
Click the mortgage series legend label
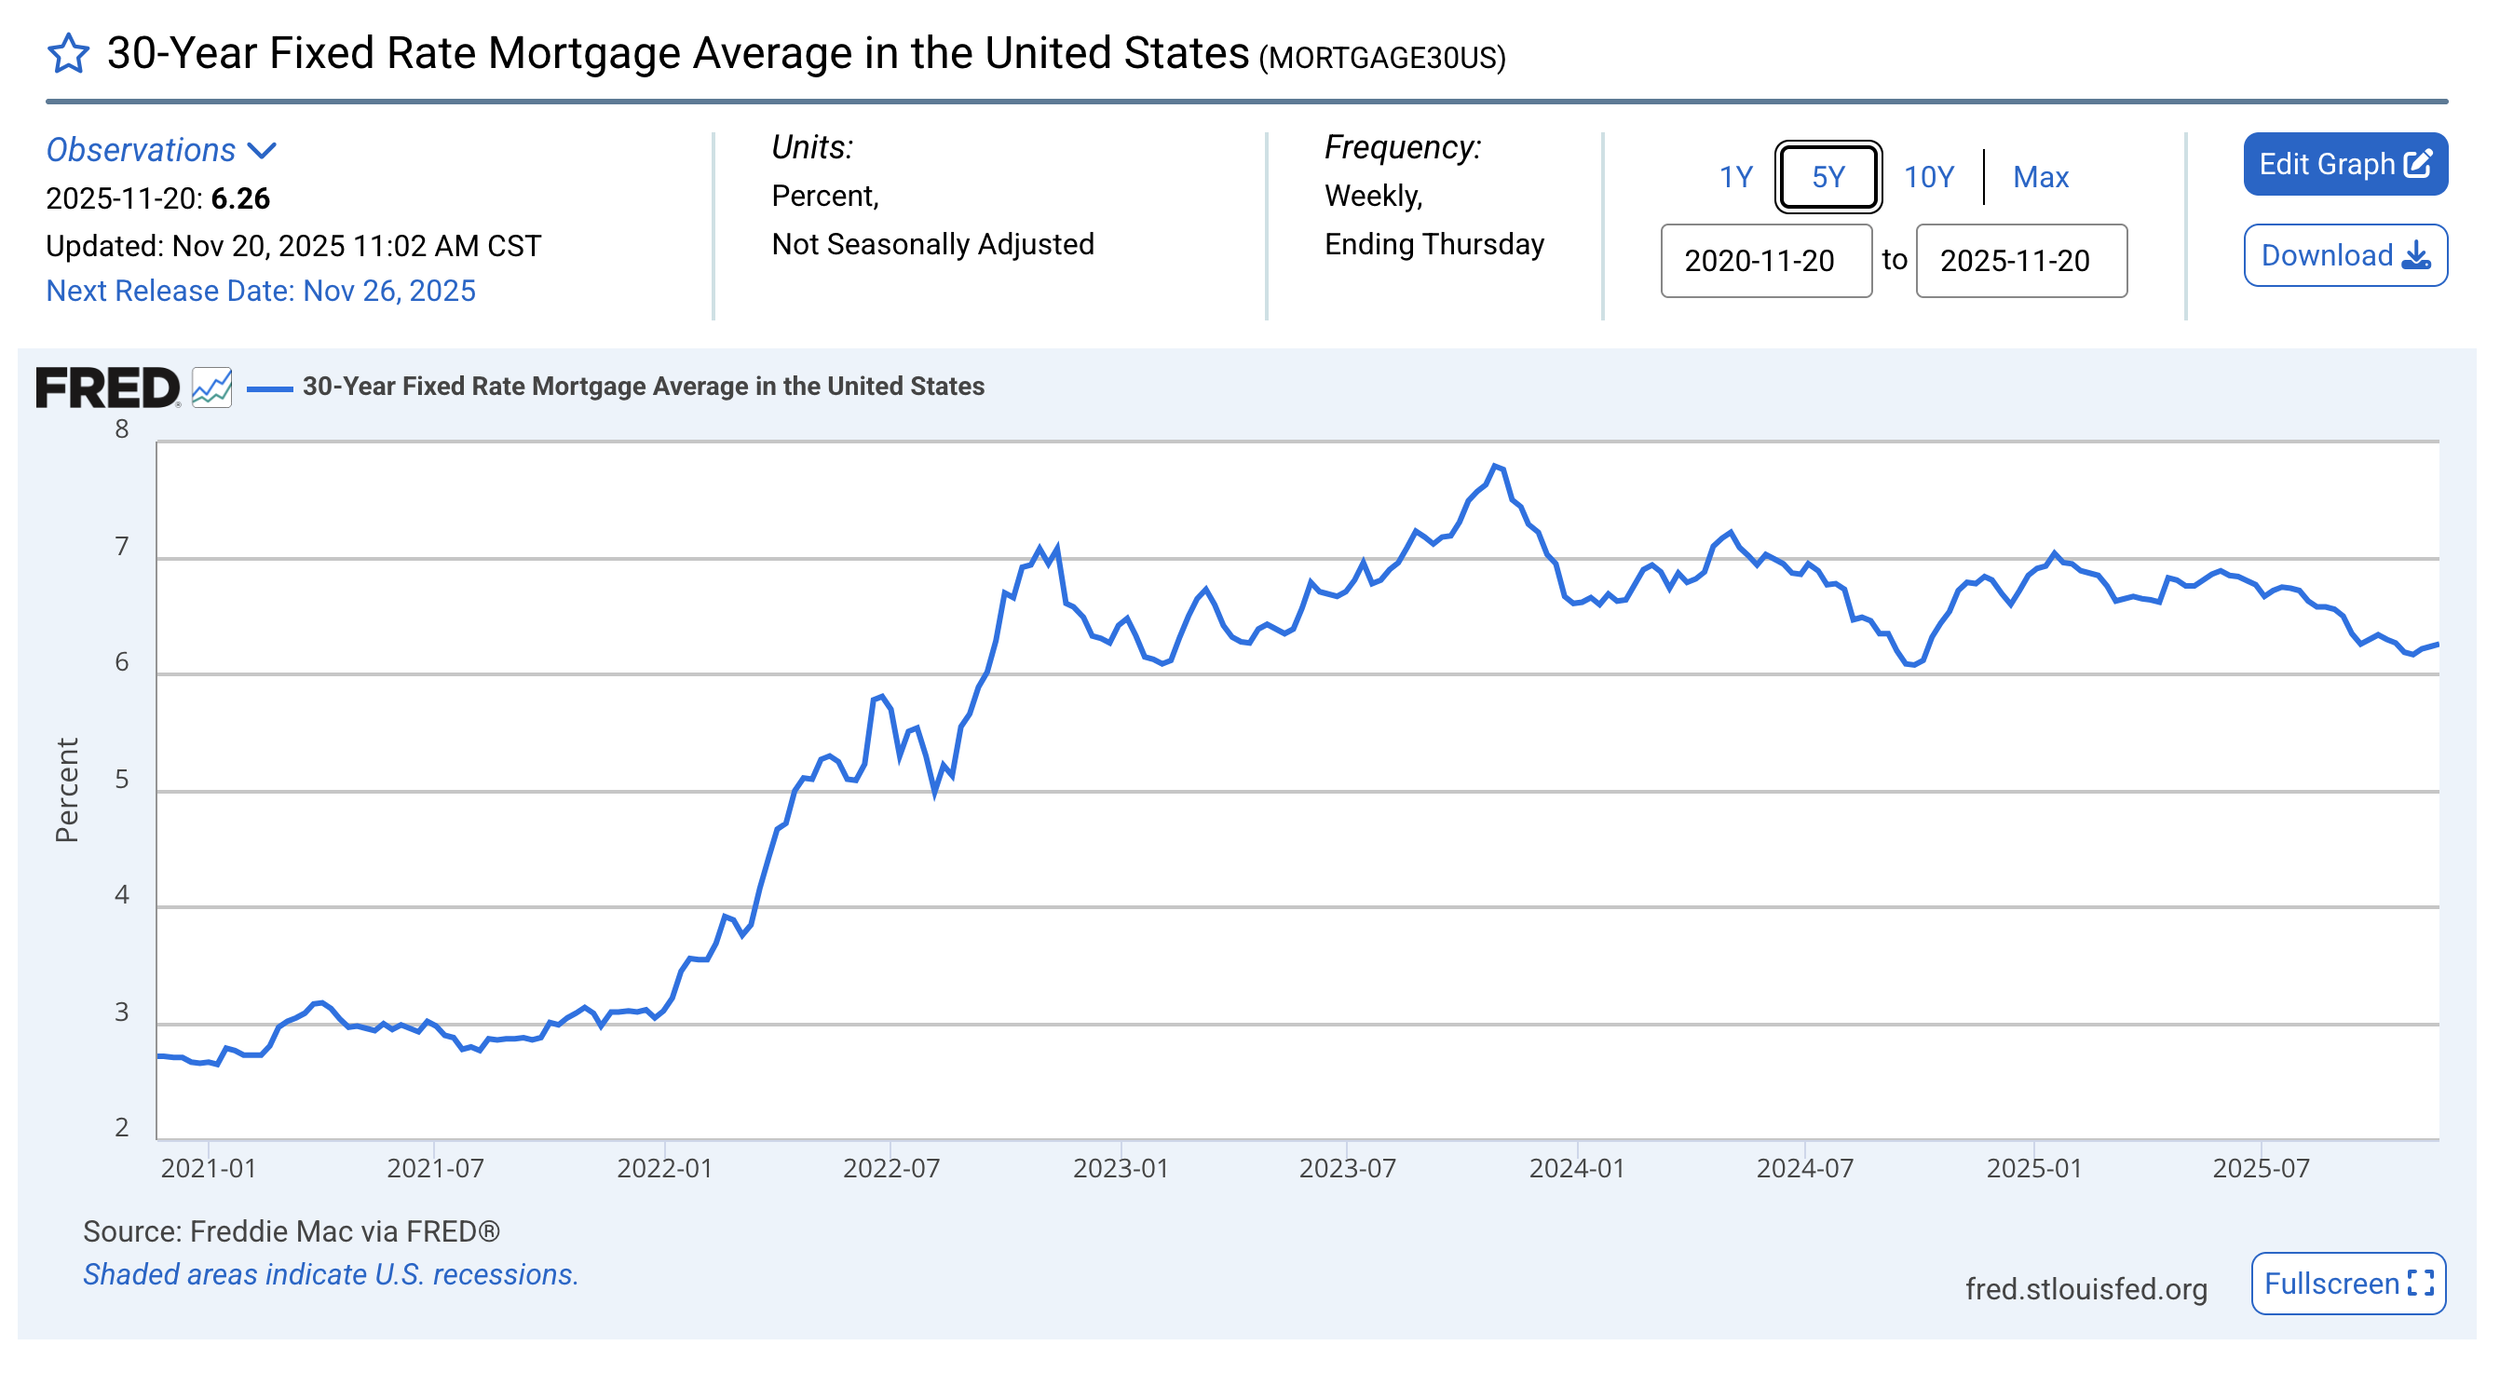643,386
